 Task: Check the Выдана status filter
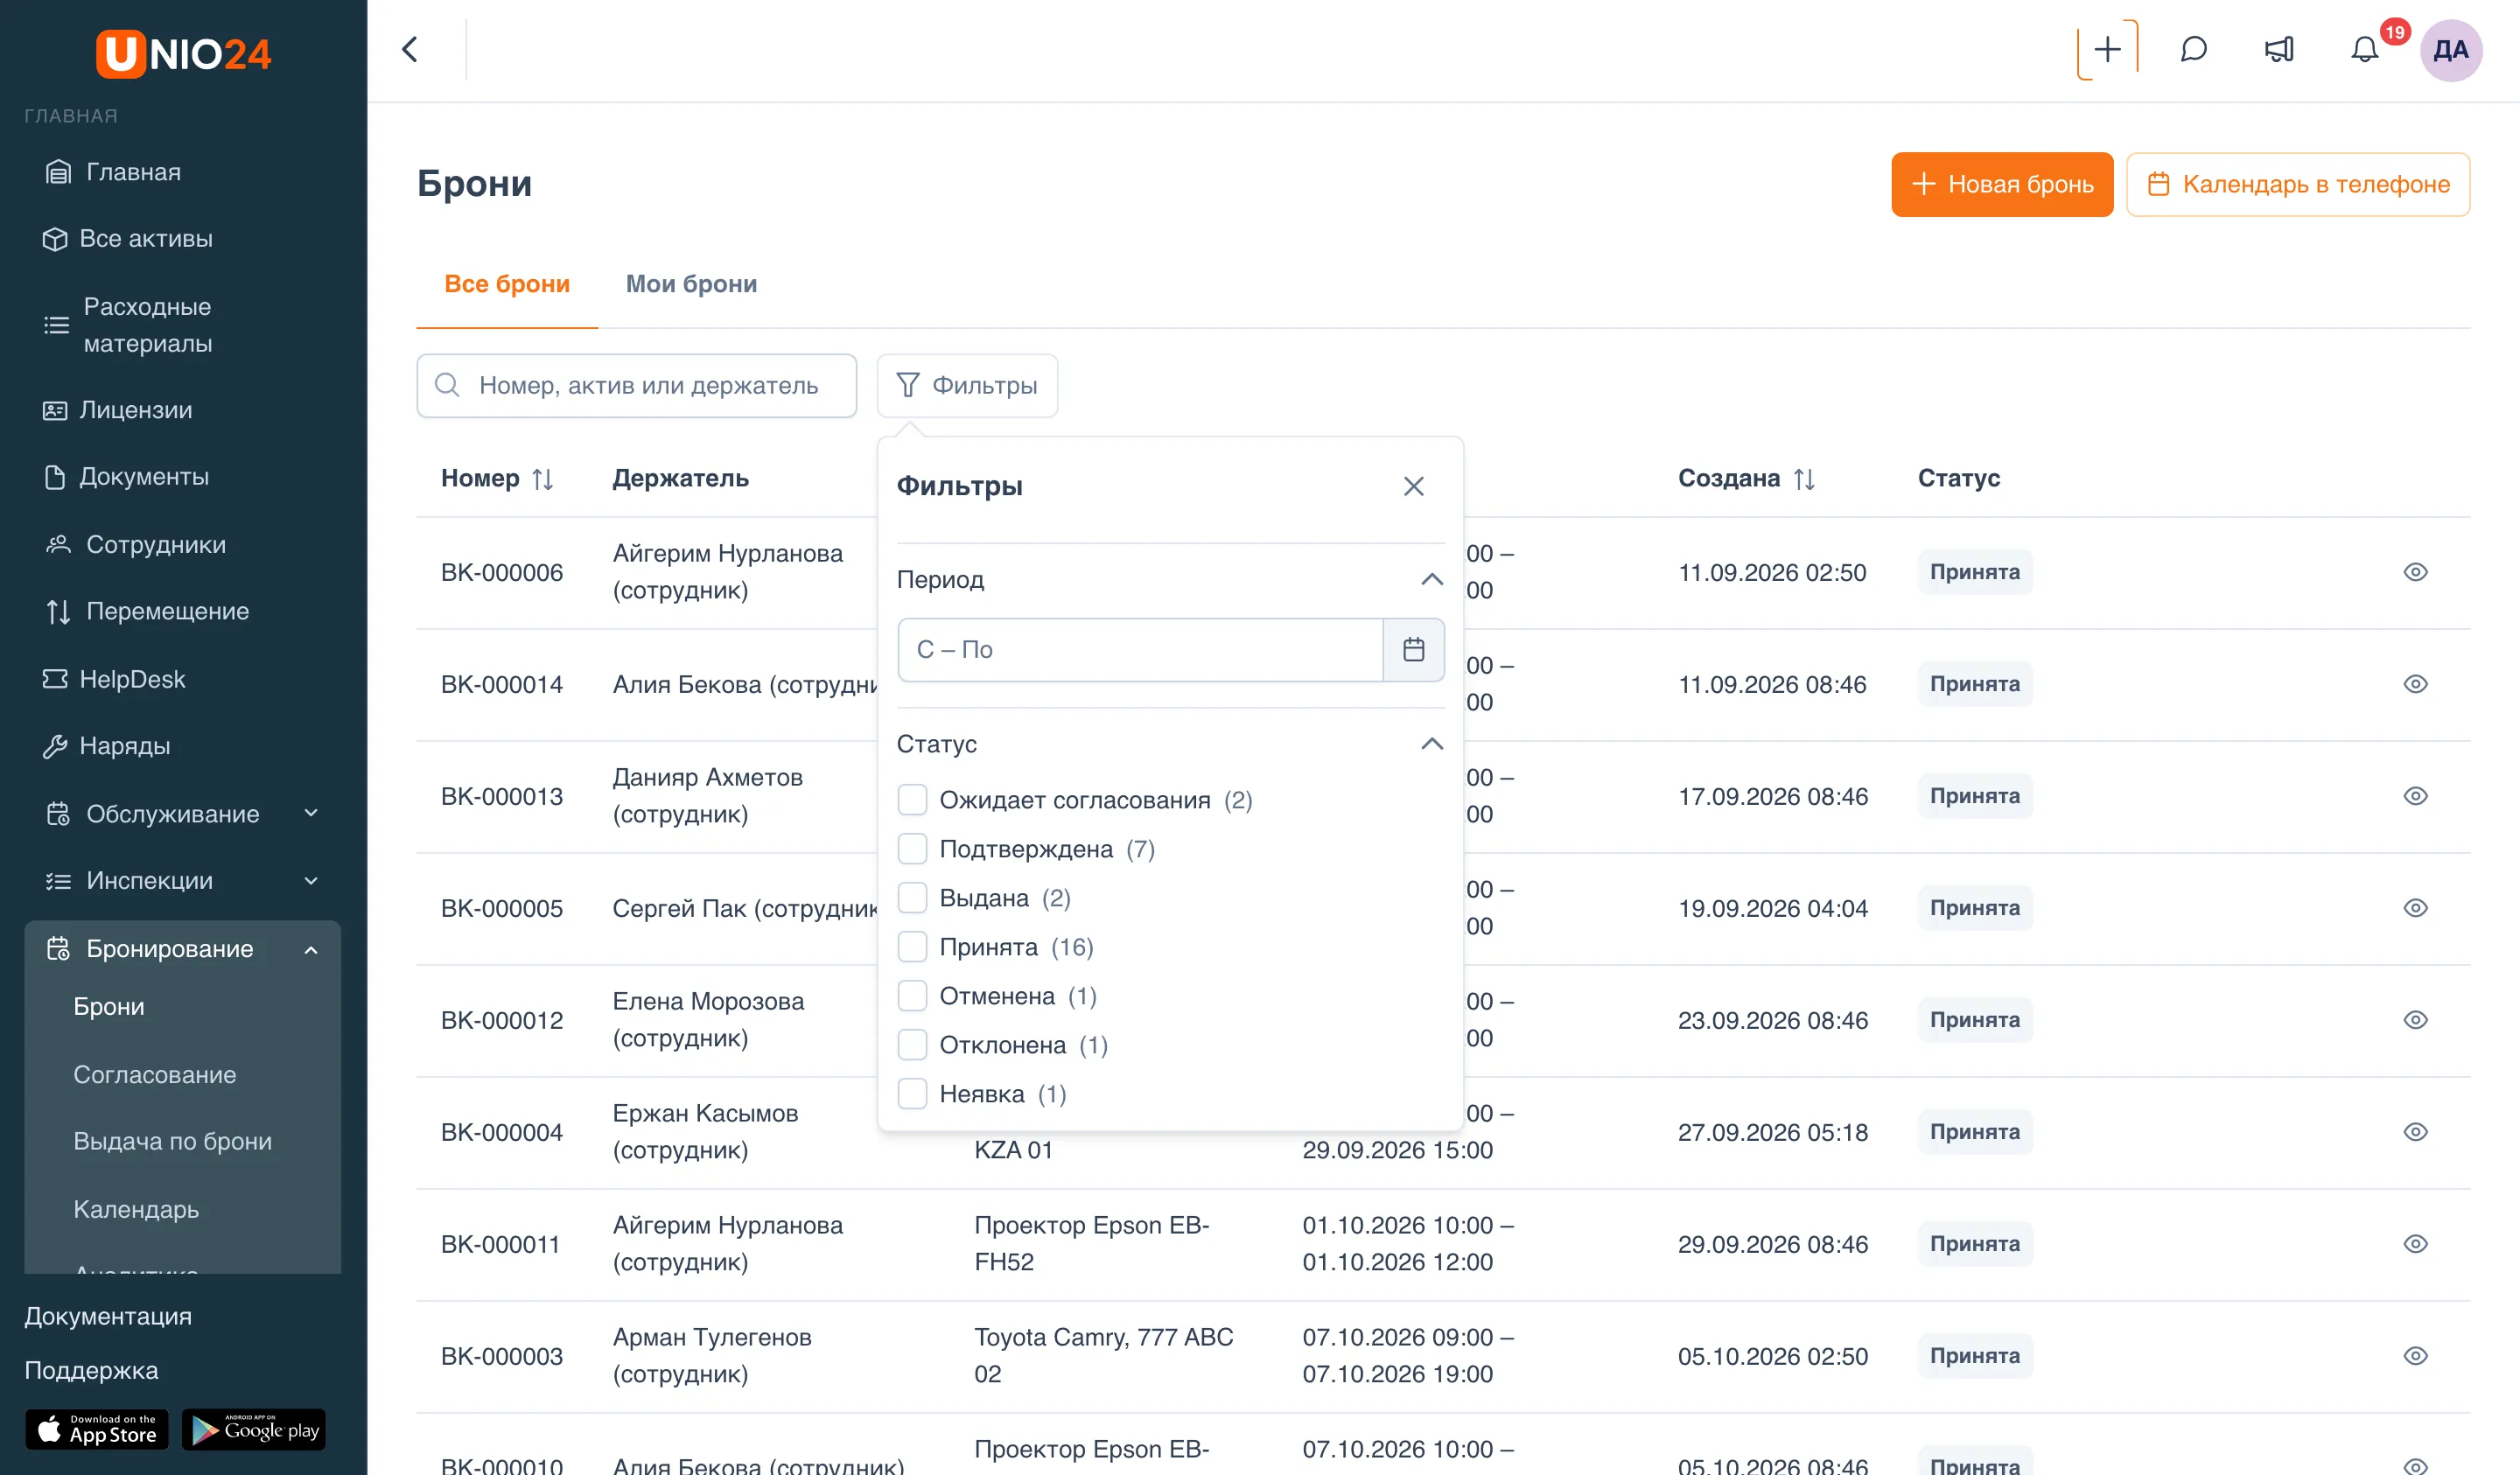pos(912,898)
